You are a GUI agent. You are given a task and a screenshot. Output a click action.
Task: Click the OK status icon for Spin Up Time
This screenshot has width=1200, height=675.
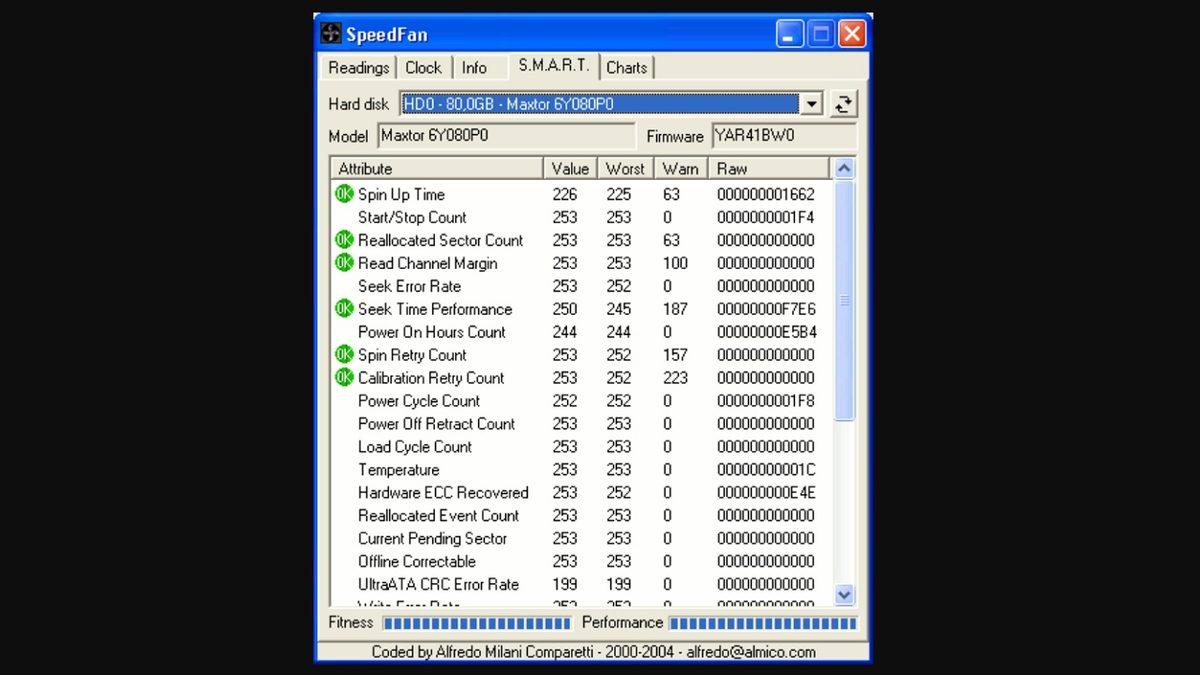point(344,194)
